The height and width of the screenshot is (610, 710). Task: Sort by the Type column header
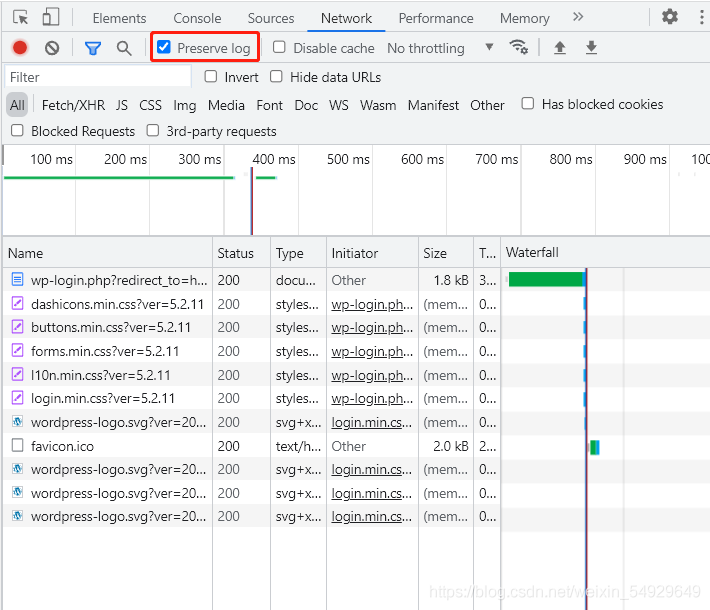tap(298, 253)
